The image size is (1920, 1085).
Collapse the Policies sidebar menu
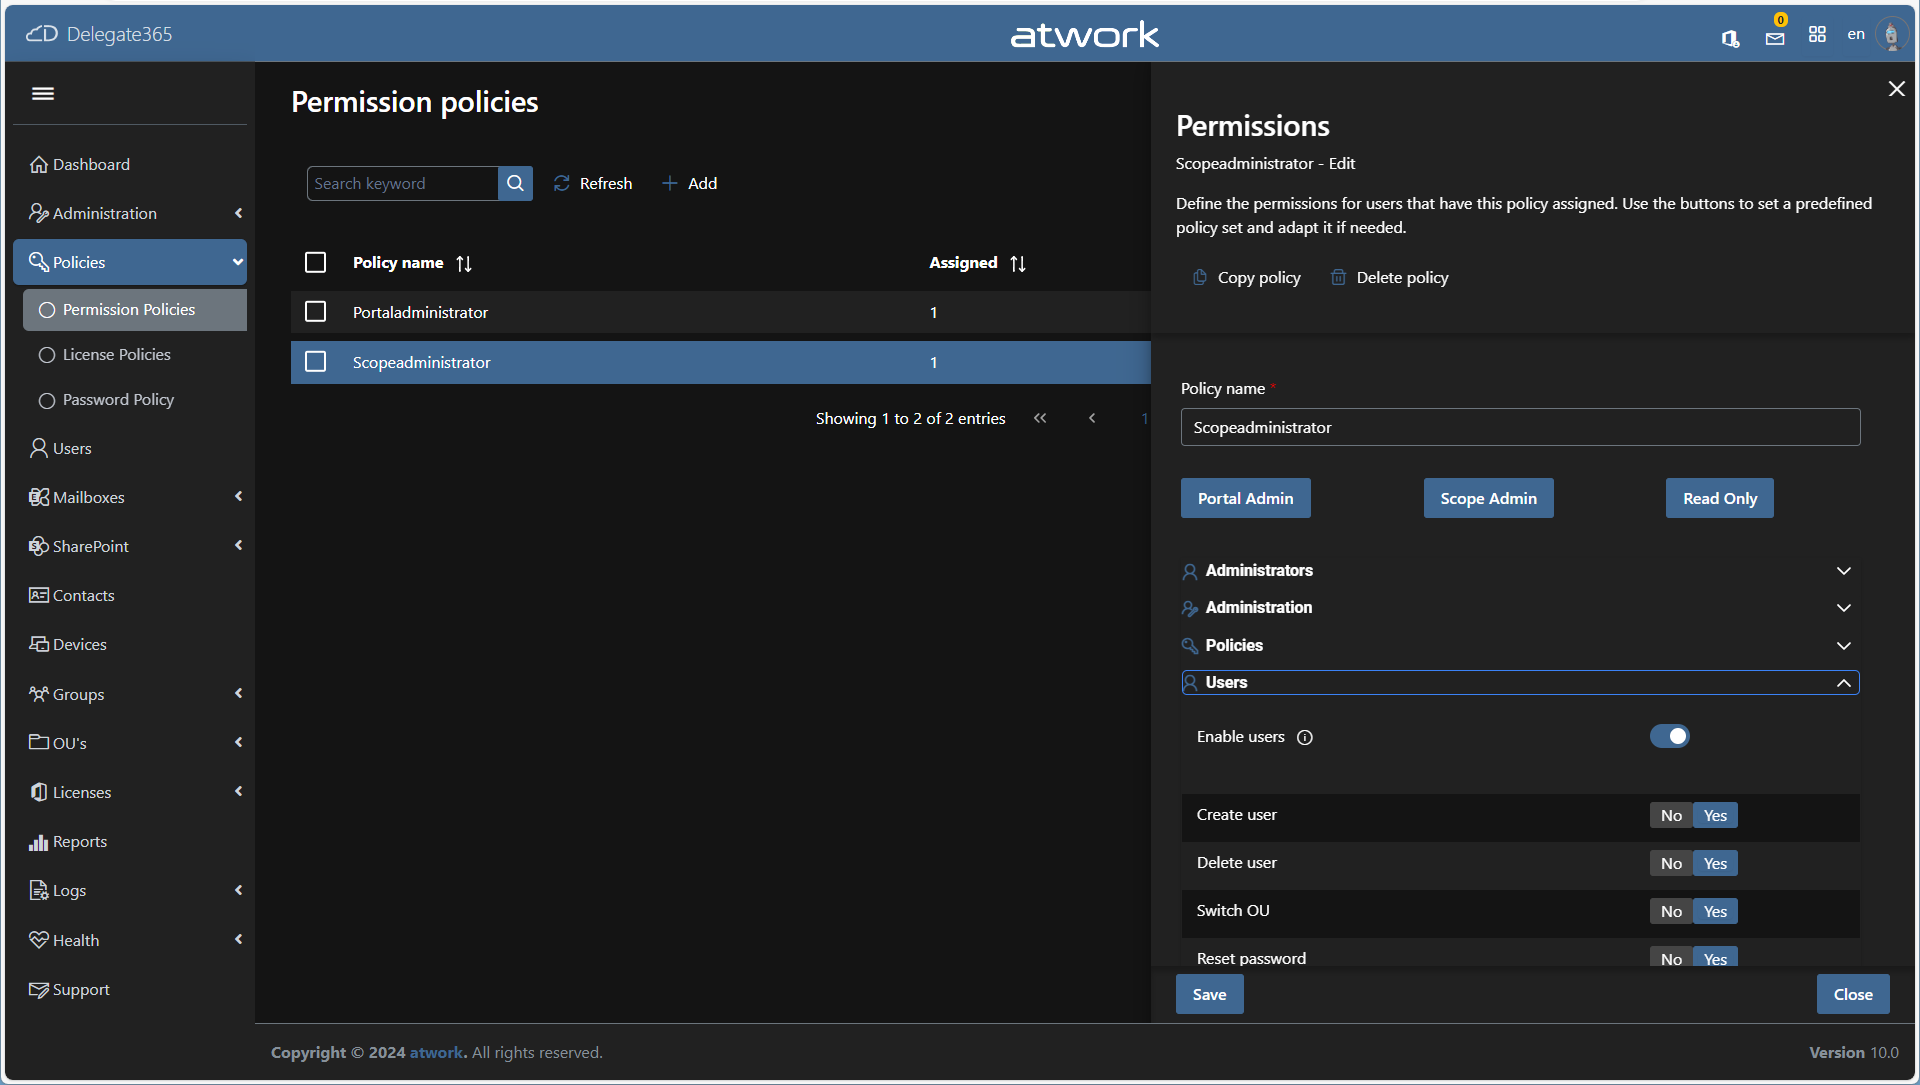(x=130, y=262)
